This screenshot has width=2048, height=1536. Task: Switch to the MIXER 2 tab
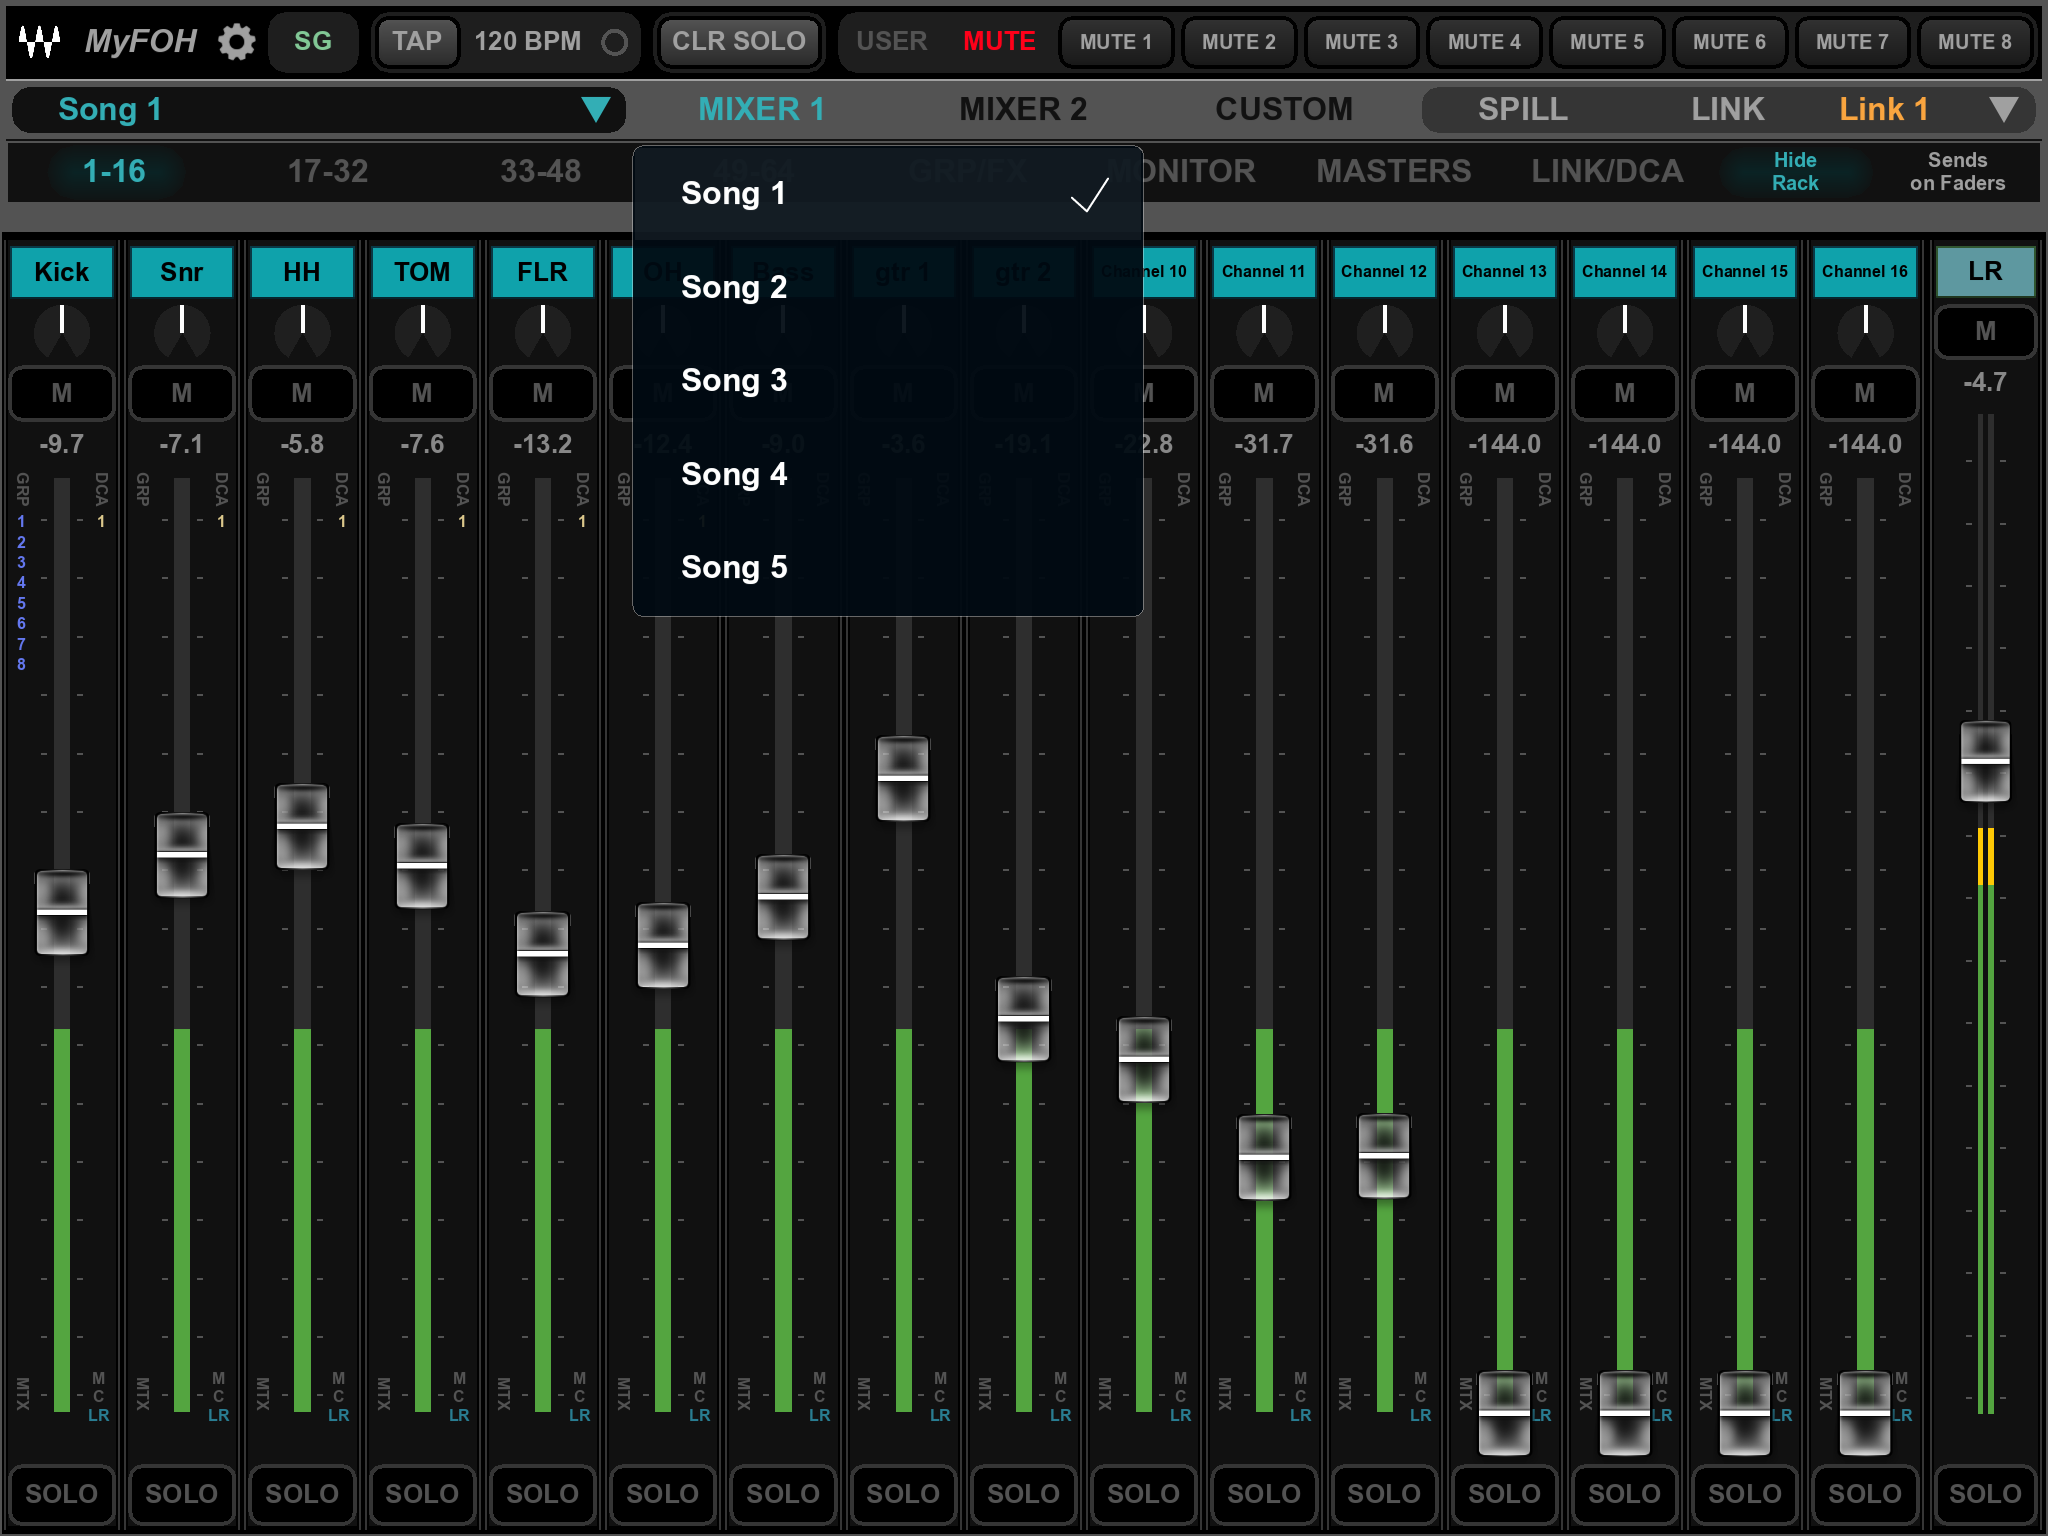click(x=1022, y=109)
